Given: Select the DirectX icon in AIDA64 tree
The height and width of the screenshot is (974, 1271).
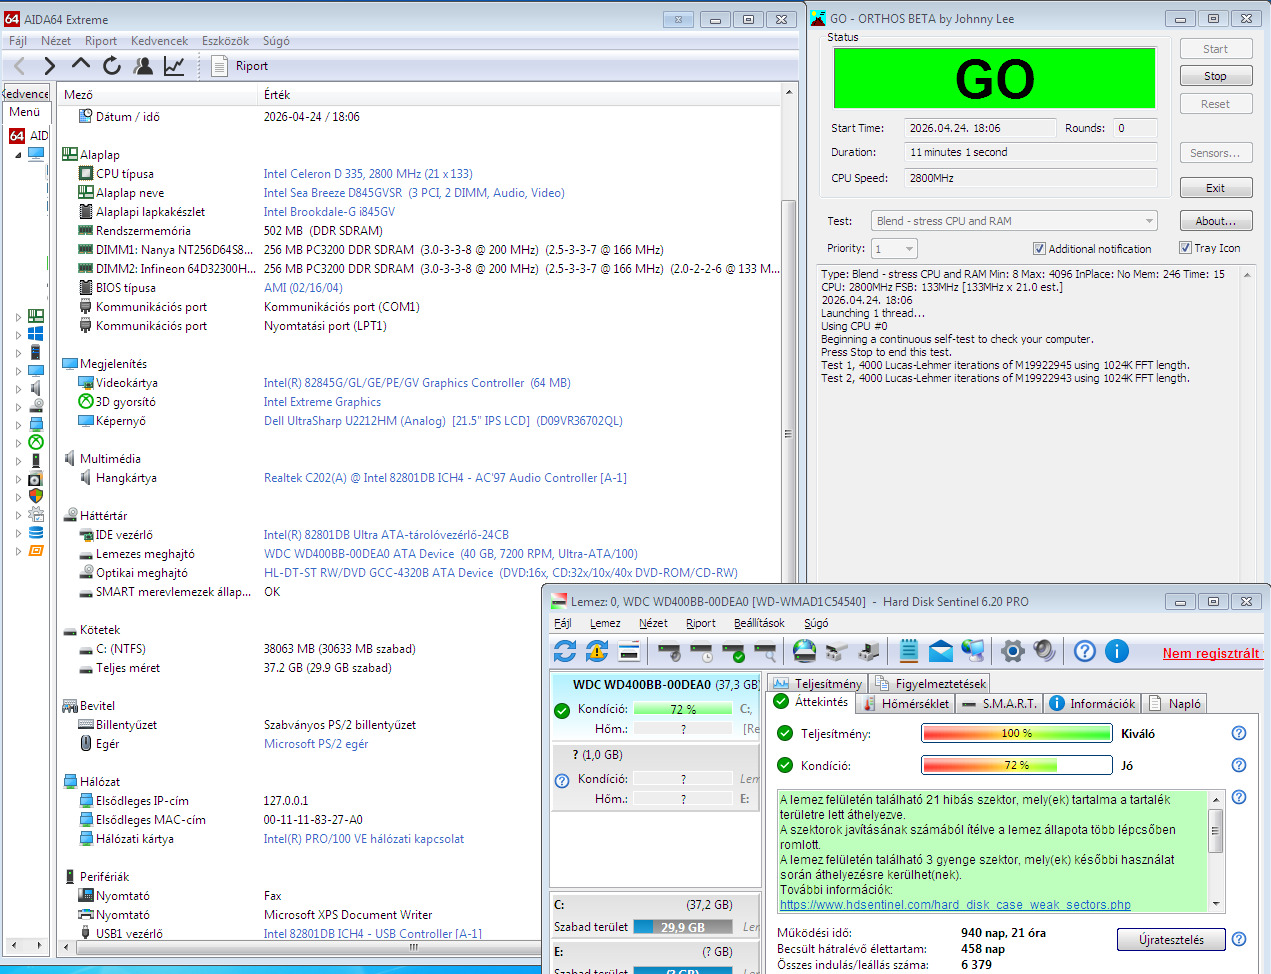Looking at the screenshot, I should 36,442.
